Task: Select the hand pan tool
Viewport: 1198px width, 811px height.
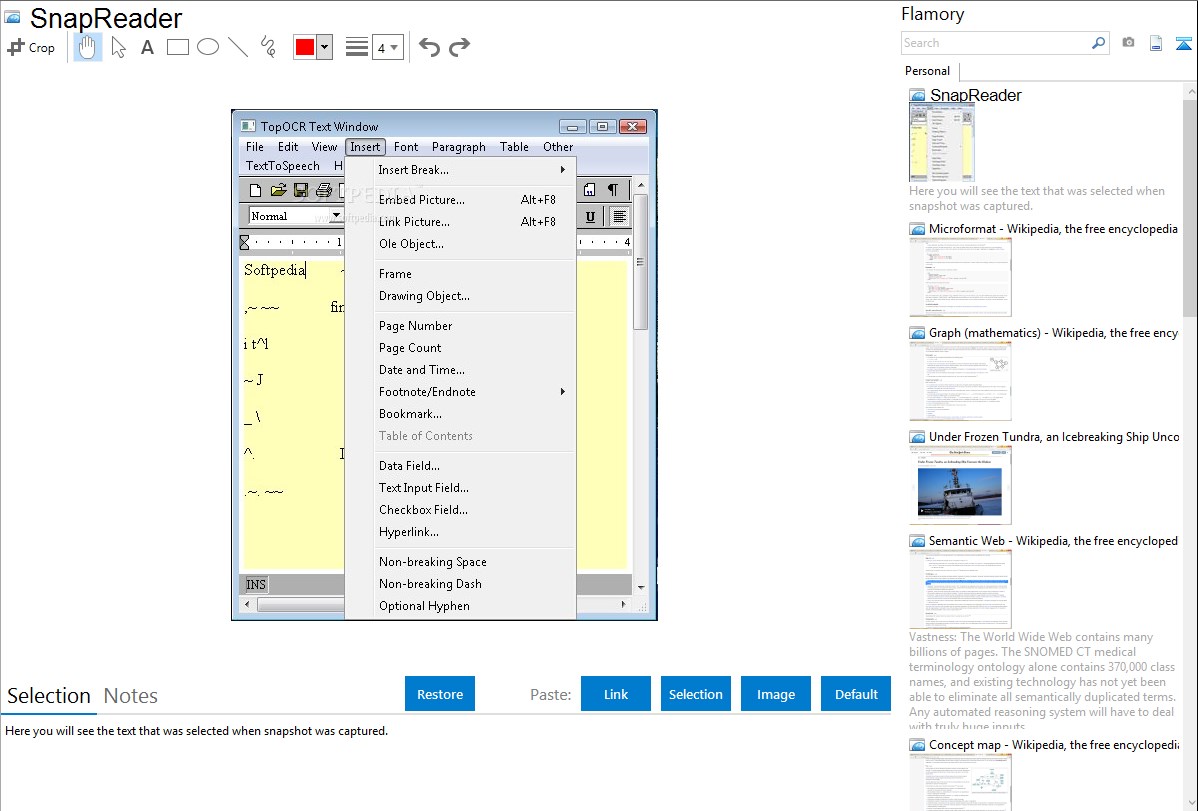Action: pyautogui.click(x=88, y=47)
